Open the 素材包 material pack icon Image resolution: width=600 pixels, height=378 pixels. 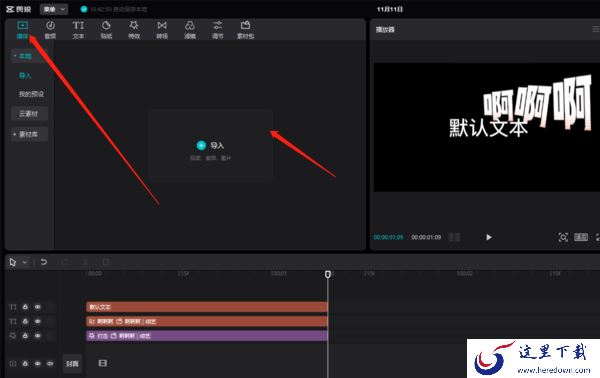(x=245, y=26)
